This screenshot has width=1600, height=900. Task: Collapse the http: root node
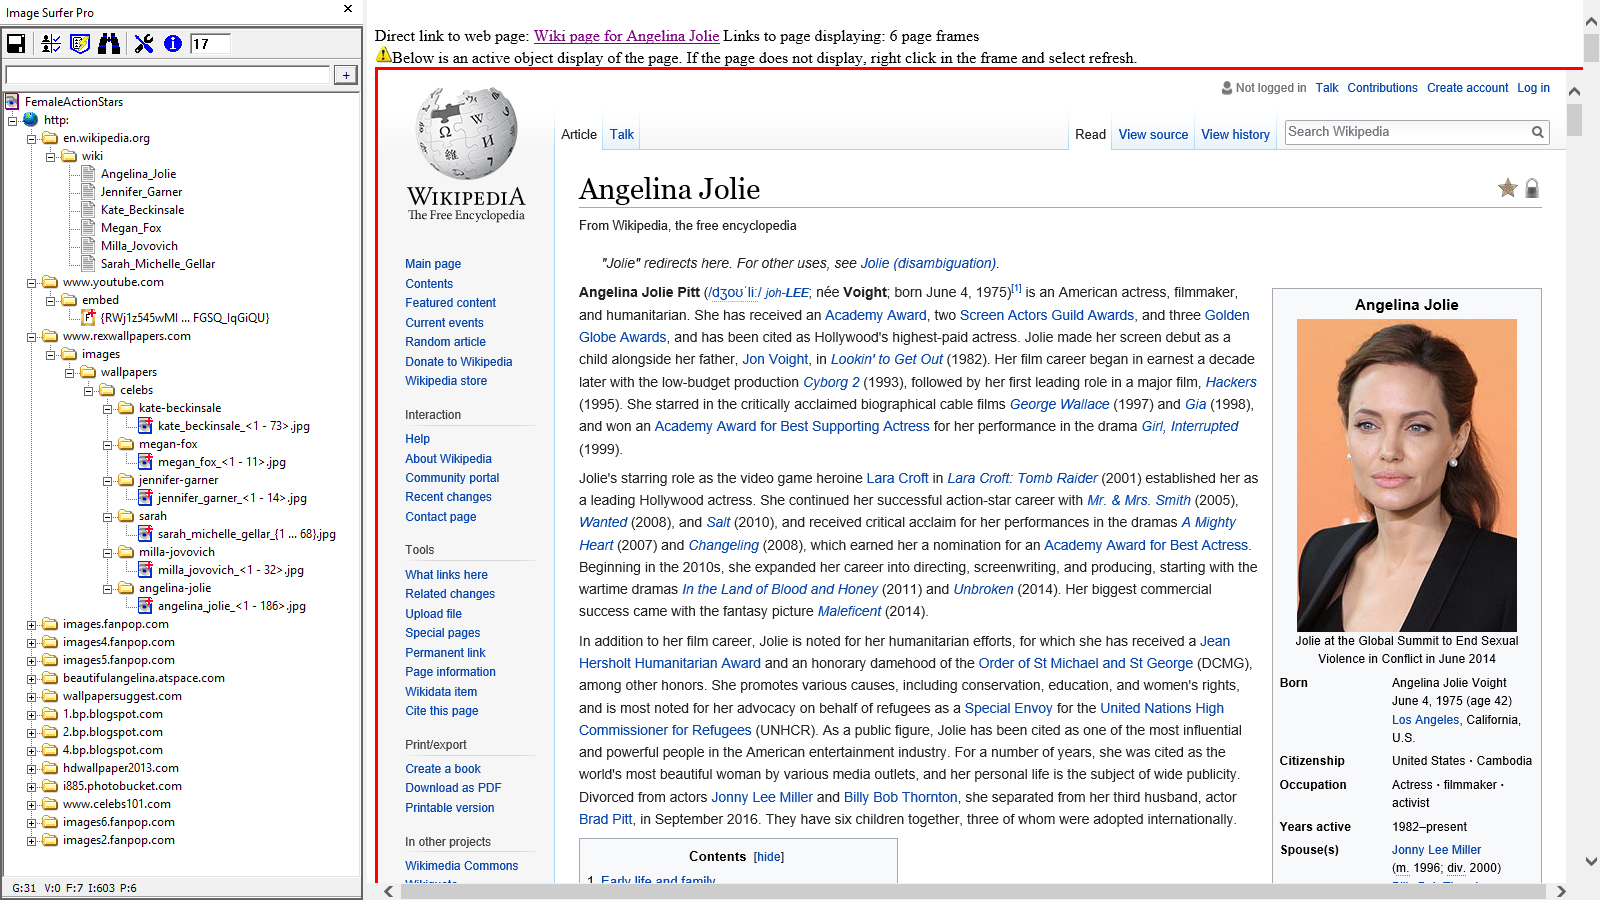(12, 120)
